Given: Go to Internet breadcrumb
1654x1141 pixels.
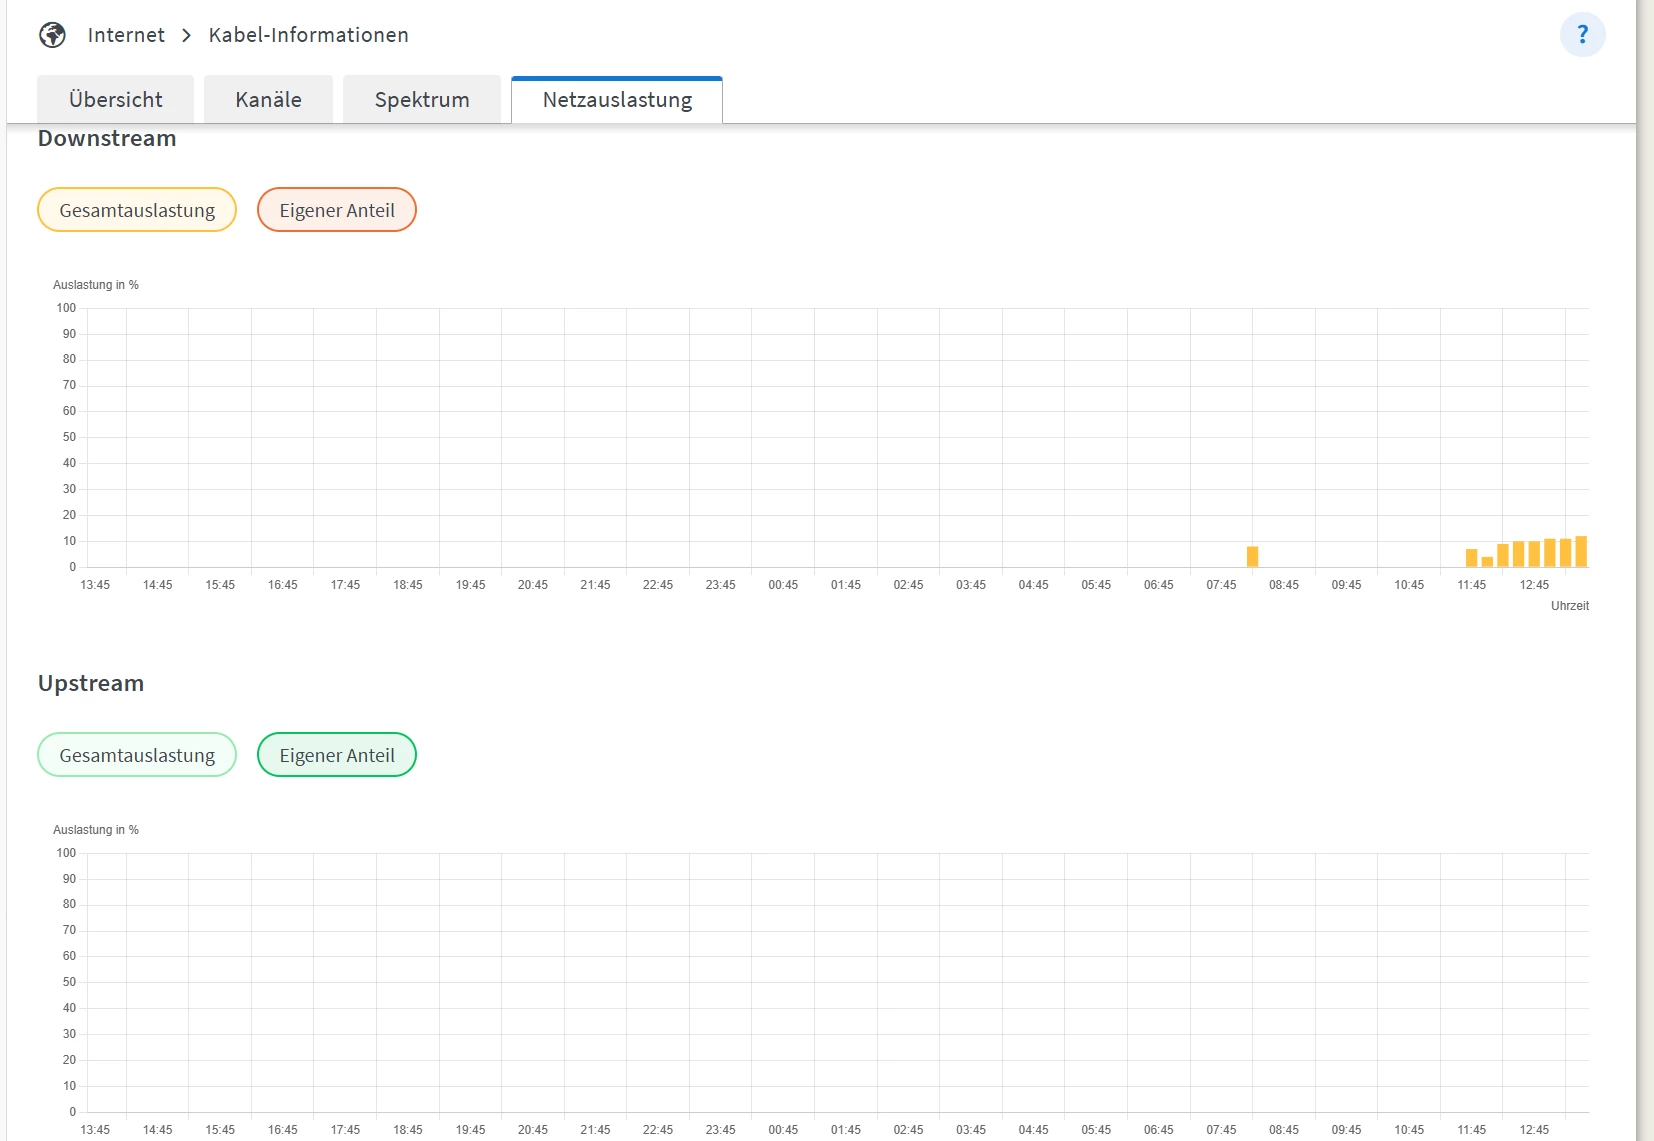Looking at the screenshot, I should point(126,35).
